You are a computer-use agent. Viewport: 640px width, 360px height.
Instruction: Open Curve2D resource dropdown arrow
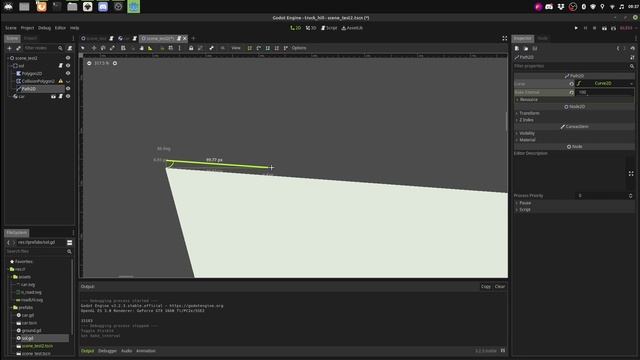point(631,84)
